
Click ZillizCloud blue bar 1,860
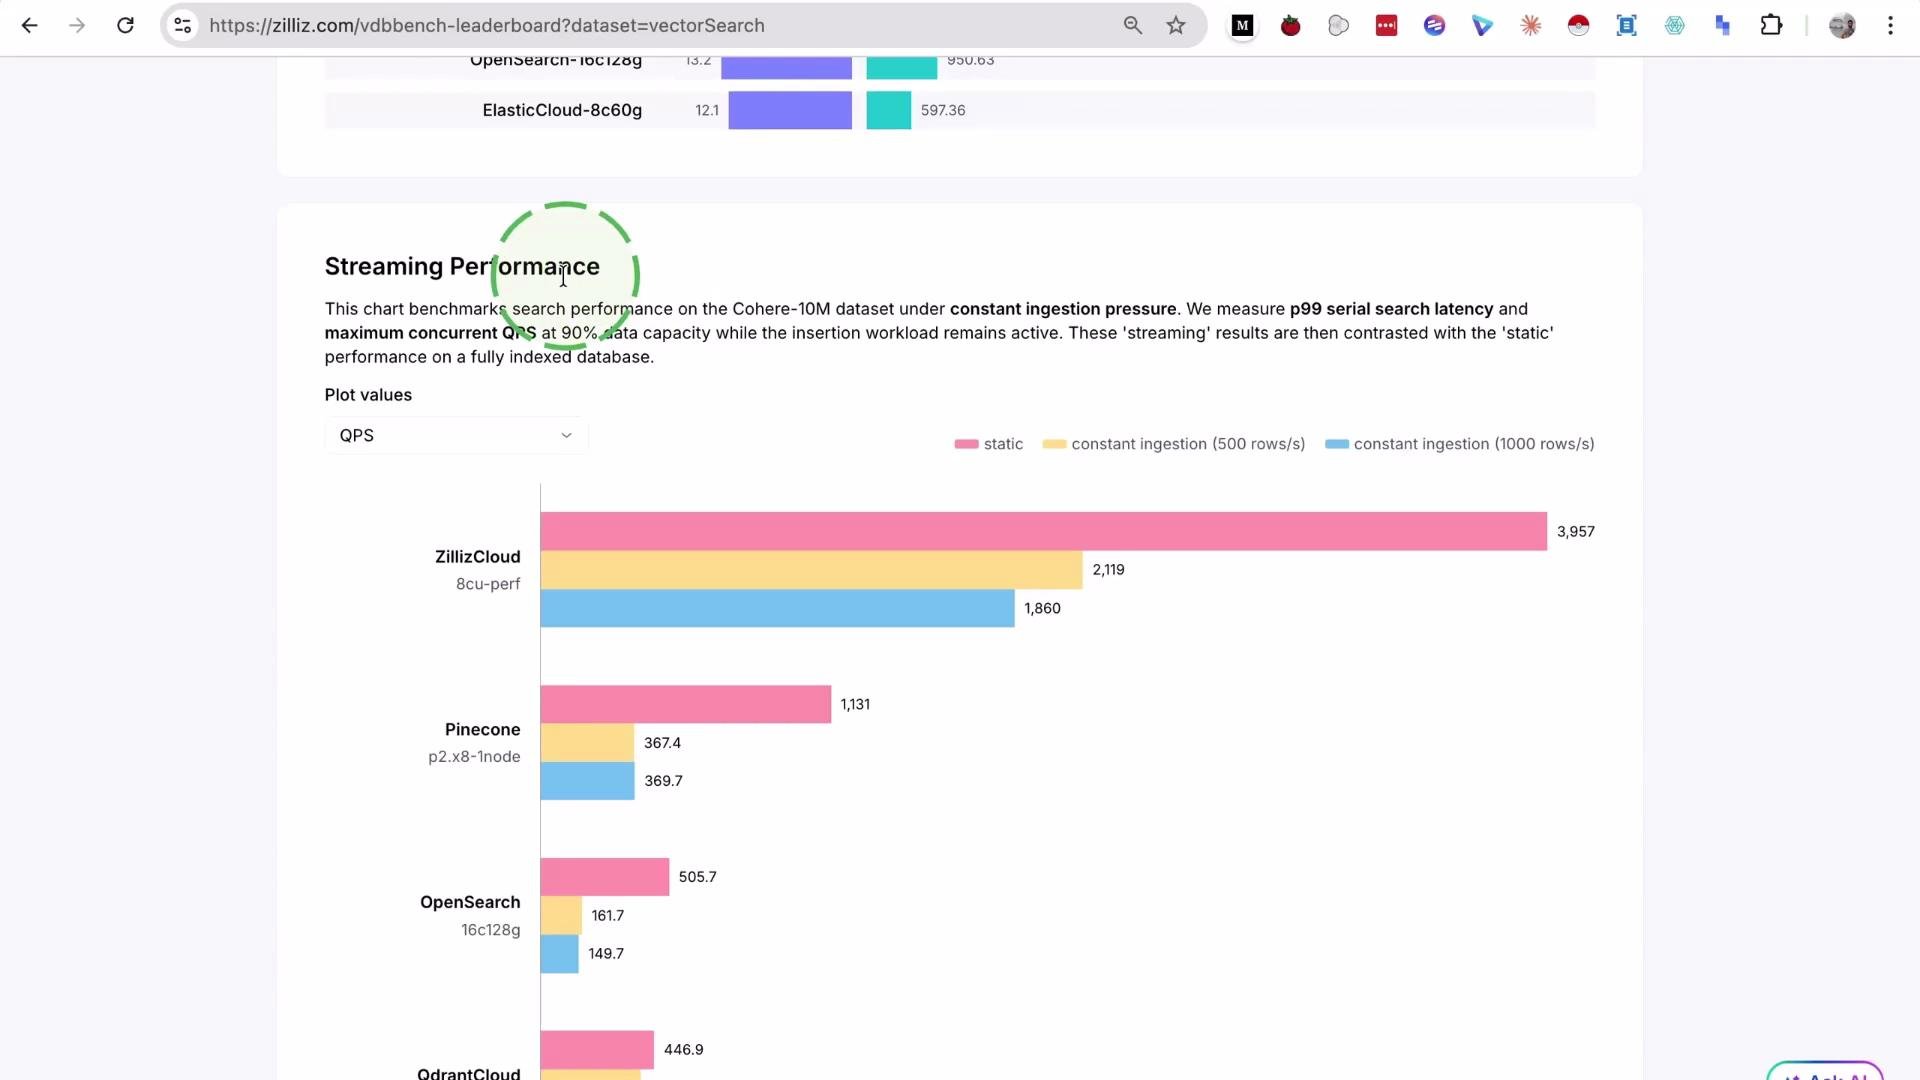(777, 608)
